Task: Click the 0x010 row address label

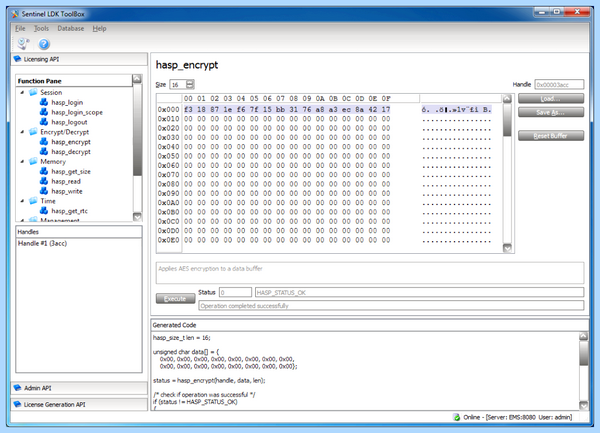Action: point(168,119)
